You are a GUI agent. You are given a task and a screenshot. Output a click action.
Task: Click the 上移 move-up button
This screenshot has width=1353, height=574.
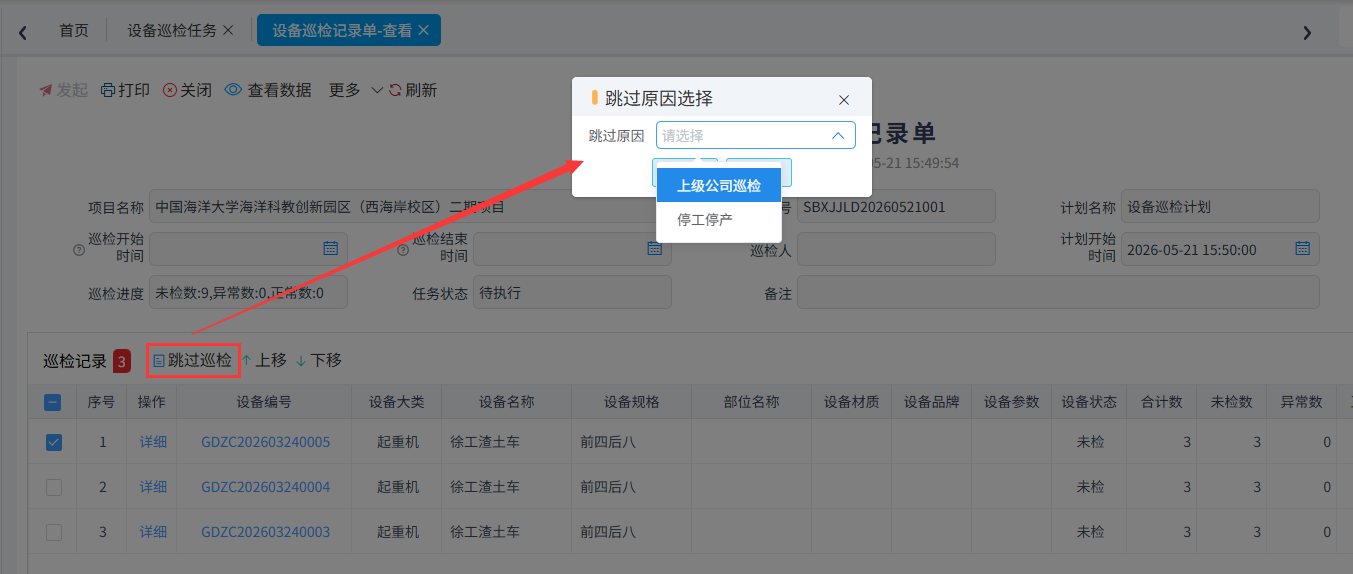264,360
